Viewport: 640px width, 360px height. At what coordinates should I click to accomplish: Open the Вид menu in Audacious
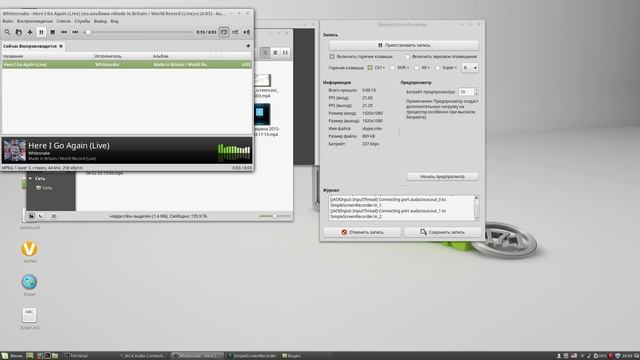[115, 21]
